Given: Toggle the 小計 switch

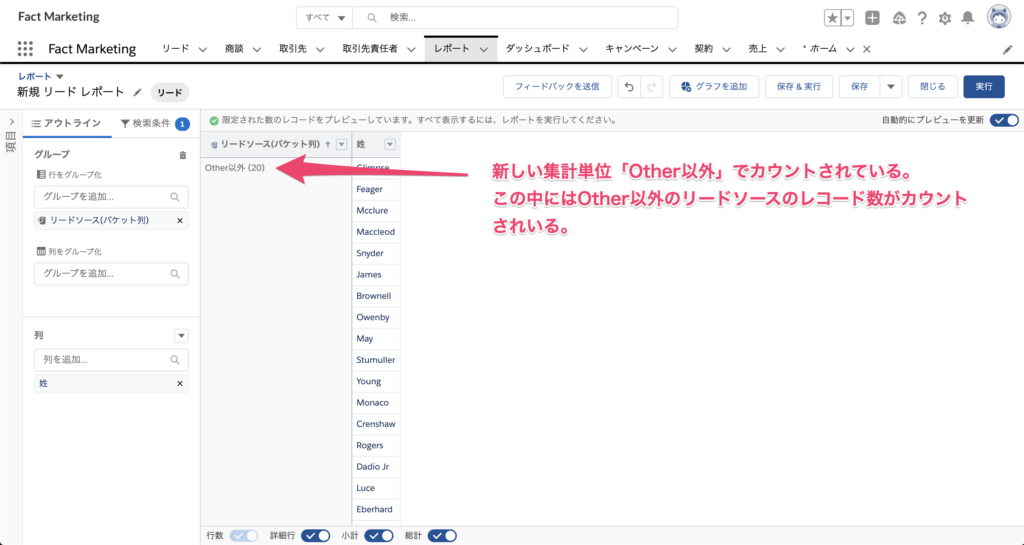Looking at the screenshot, I should click(x=379, y=536).
